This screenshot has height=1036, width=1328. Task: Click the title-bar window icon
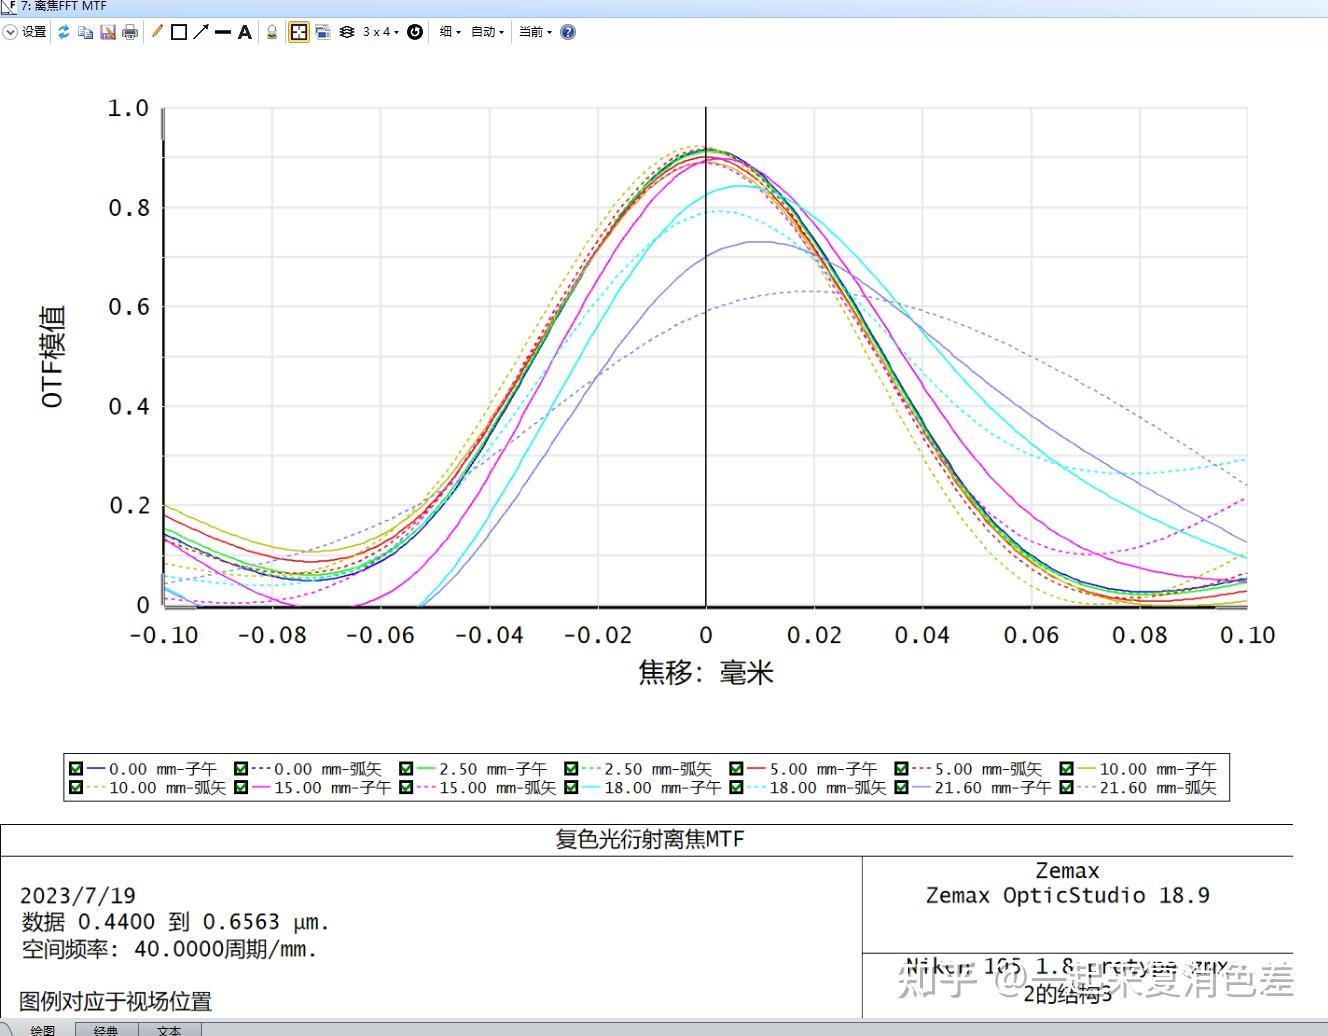(8, 6)
